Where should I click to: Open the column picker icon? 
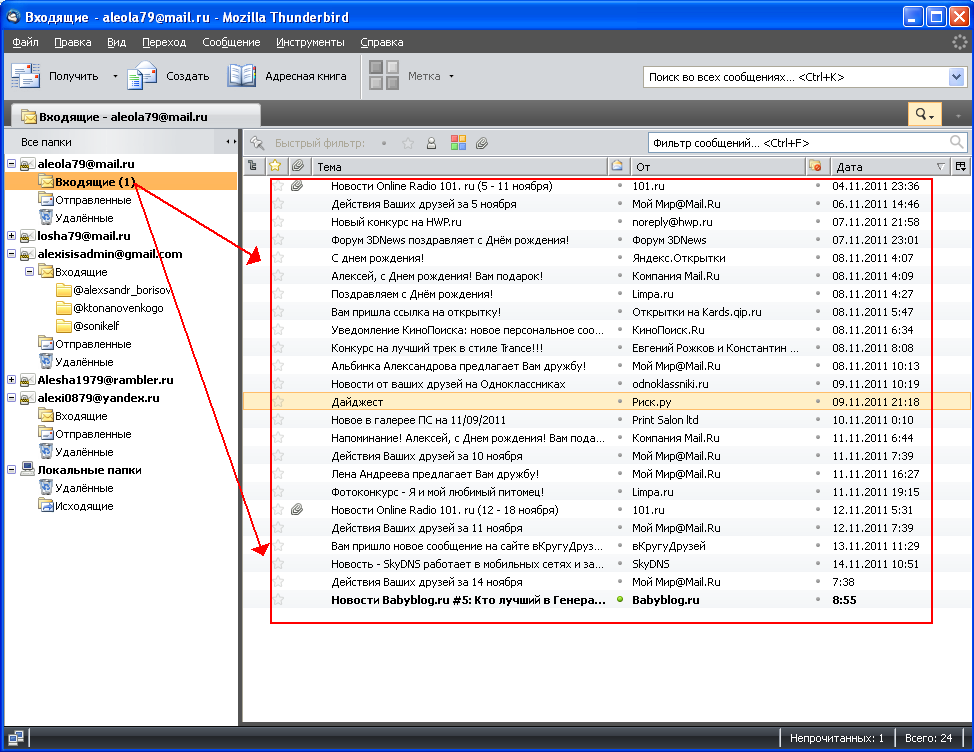960,166
